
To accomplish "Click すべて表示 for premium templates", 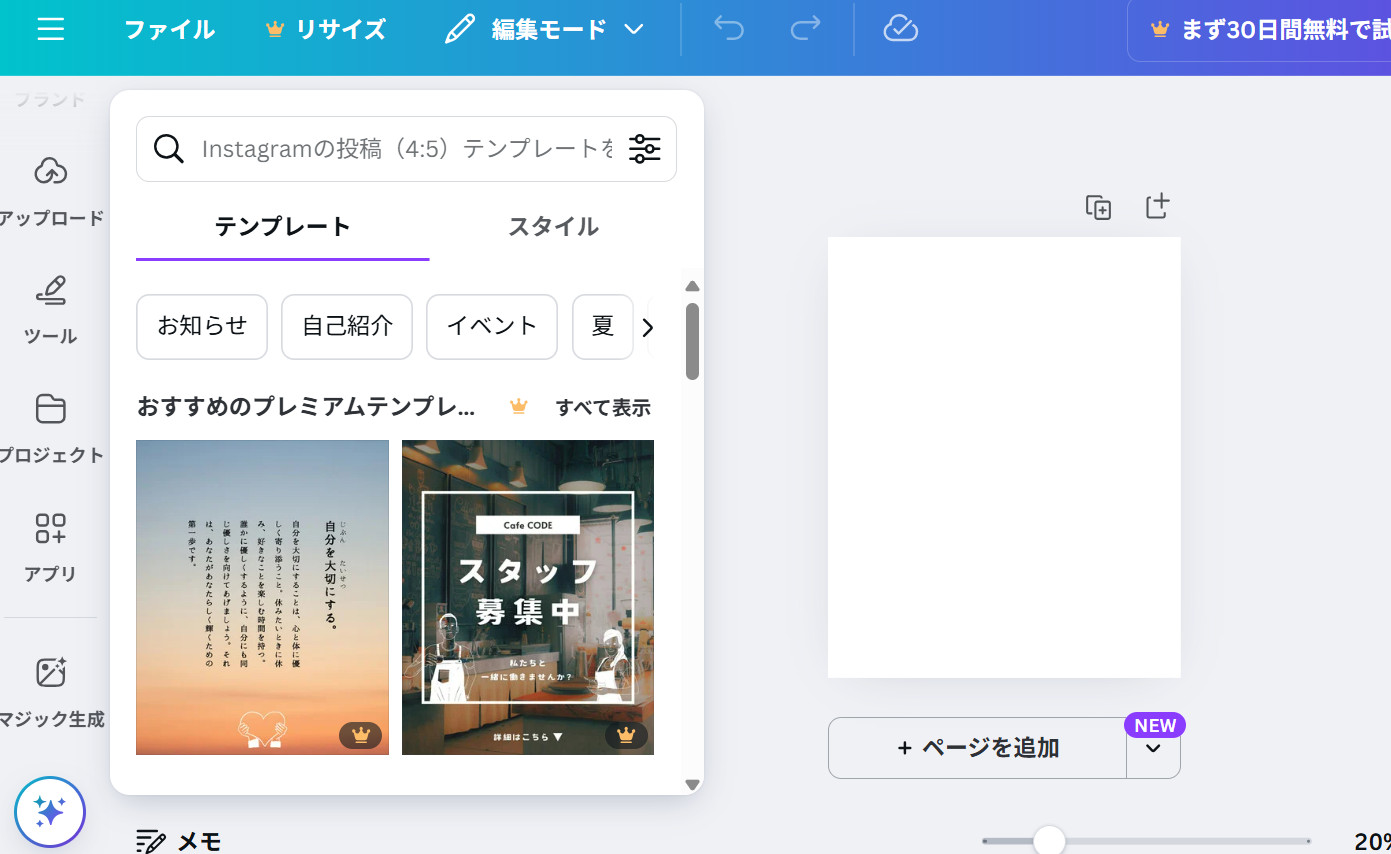I will click(603, 407).
